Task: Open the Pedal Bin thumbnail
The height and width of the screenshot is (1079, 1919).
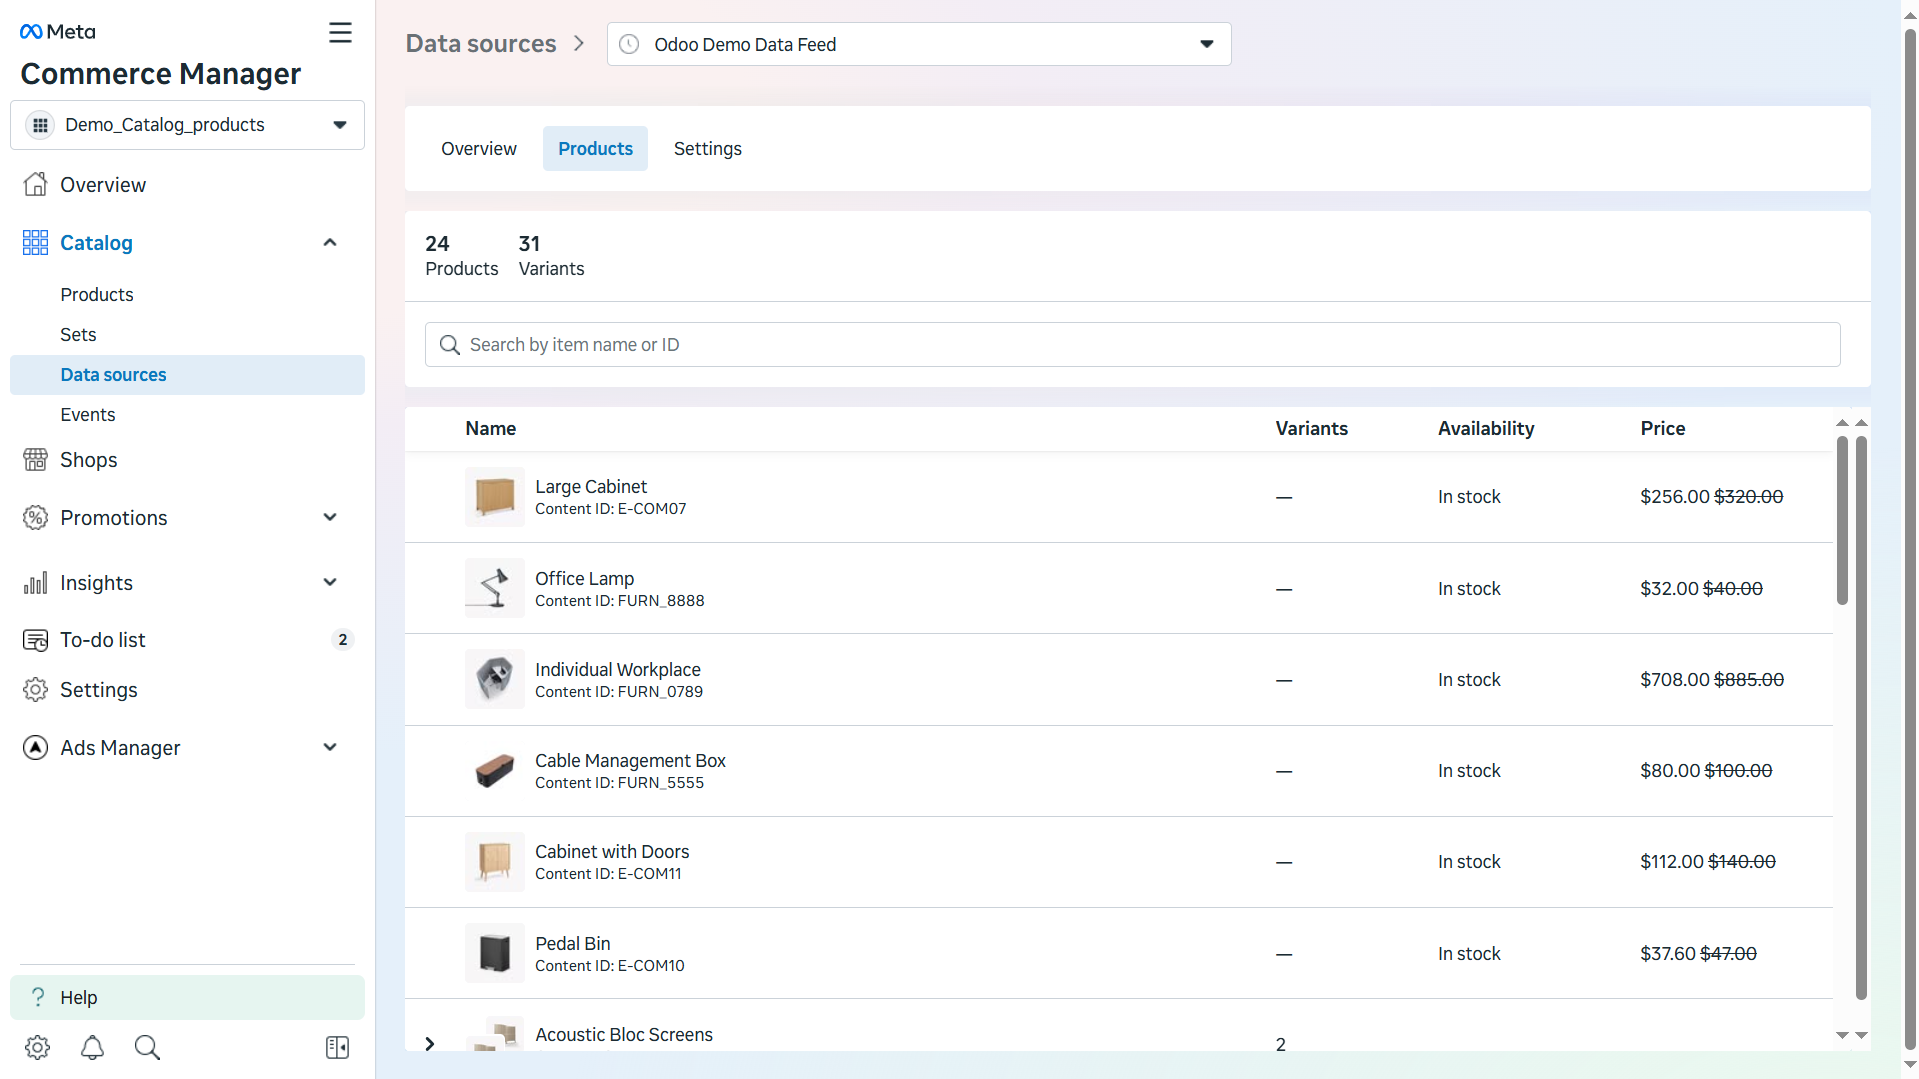Action: tap(495, 953)
